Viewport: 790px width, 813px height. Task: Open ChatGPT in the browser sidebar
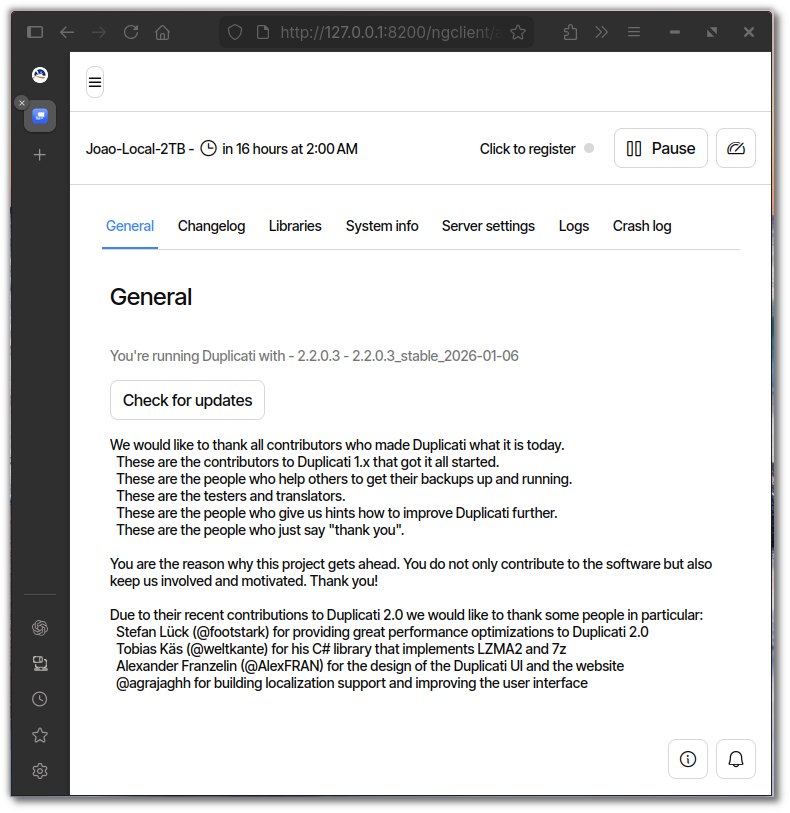(40, 628)
